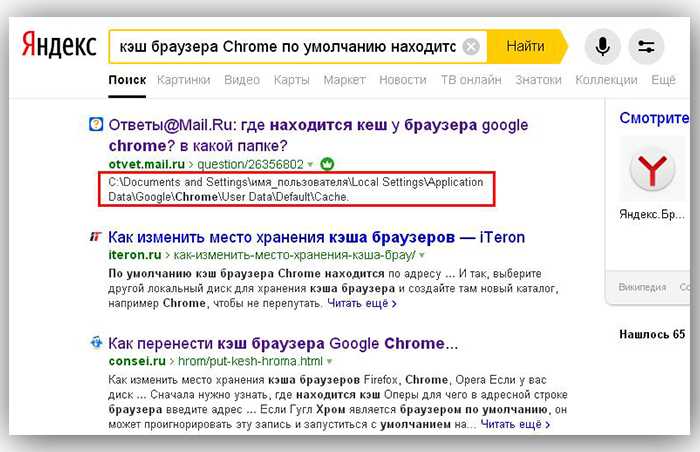The width and height of the screenshot is (700, 452).
Task: Open the iteron.ru domain link
Action: [x=134, y=255]
